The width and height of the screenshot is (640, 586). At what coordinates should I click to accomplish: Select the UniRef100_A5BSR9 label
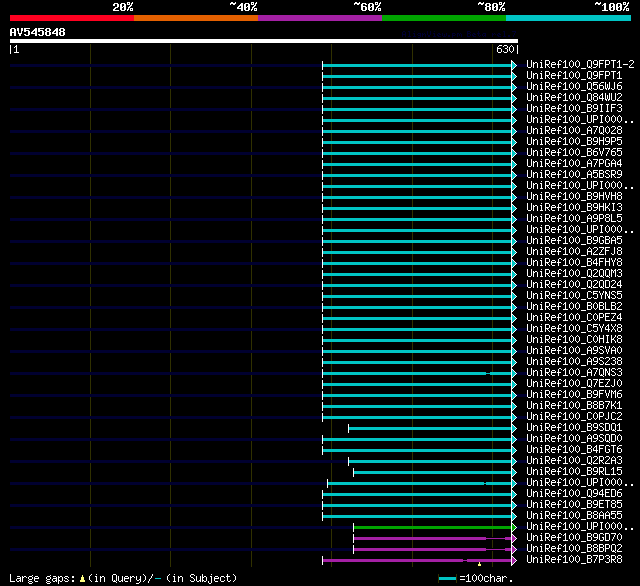(x=574, y=175)
